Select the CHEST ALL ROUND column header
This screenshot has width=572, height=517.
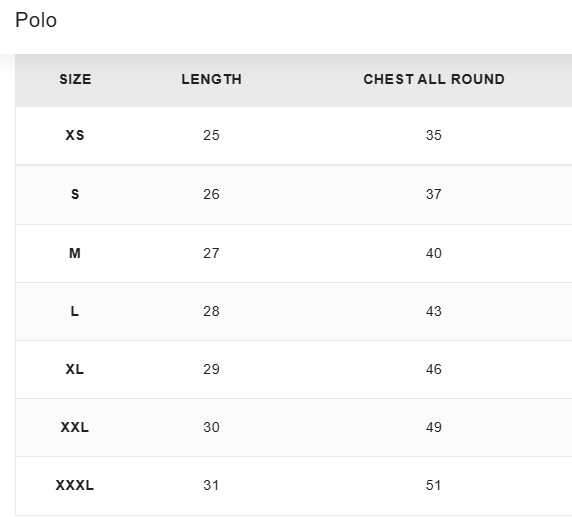(434, 79)
